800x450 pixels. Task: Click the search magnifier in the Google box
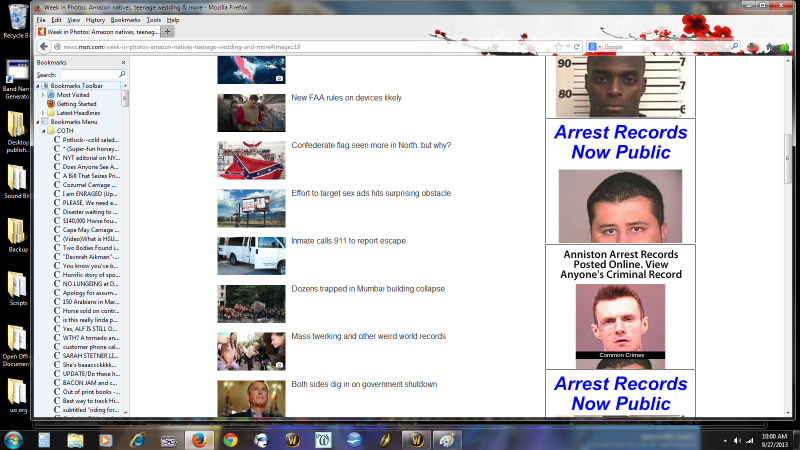(735, 46)
